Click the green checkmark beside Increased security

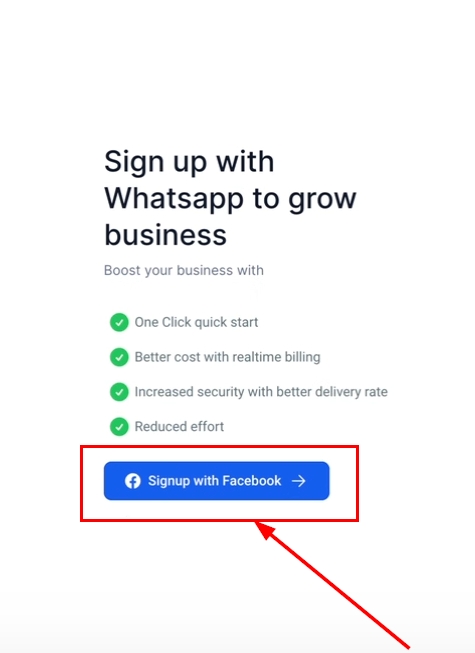(x=119, y=392)
